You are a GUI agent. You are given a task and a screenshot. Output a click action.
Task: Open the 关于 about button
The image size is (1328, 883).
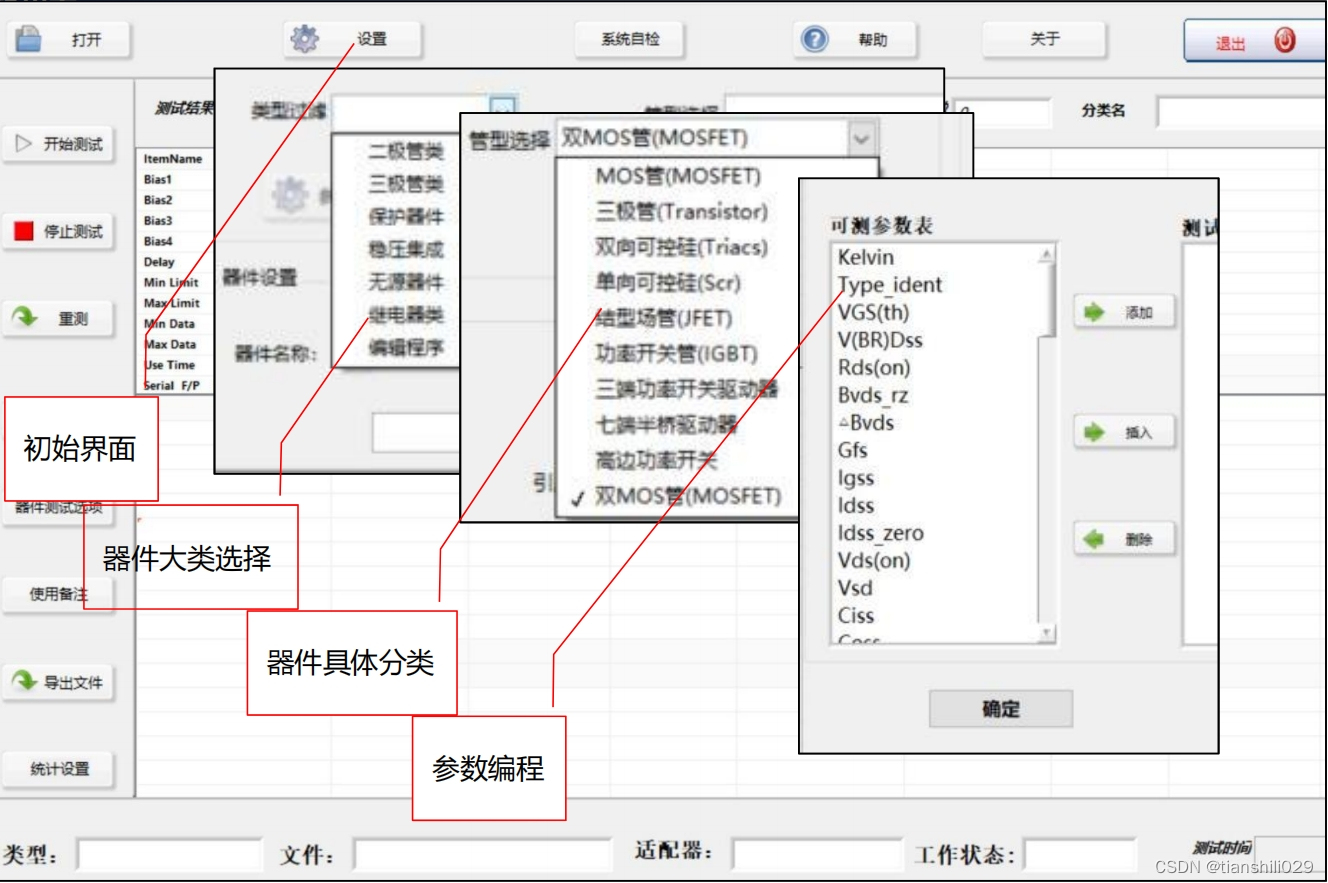[x=1044, y=39]
